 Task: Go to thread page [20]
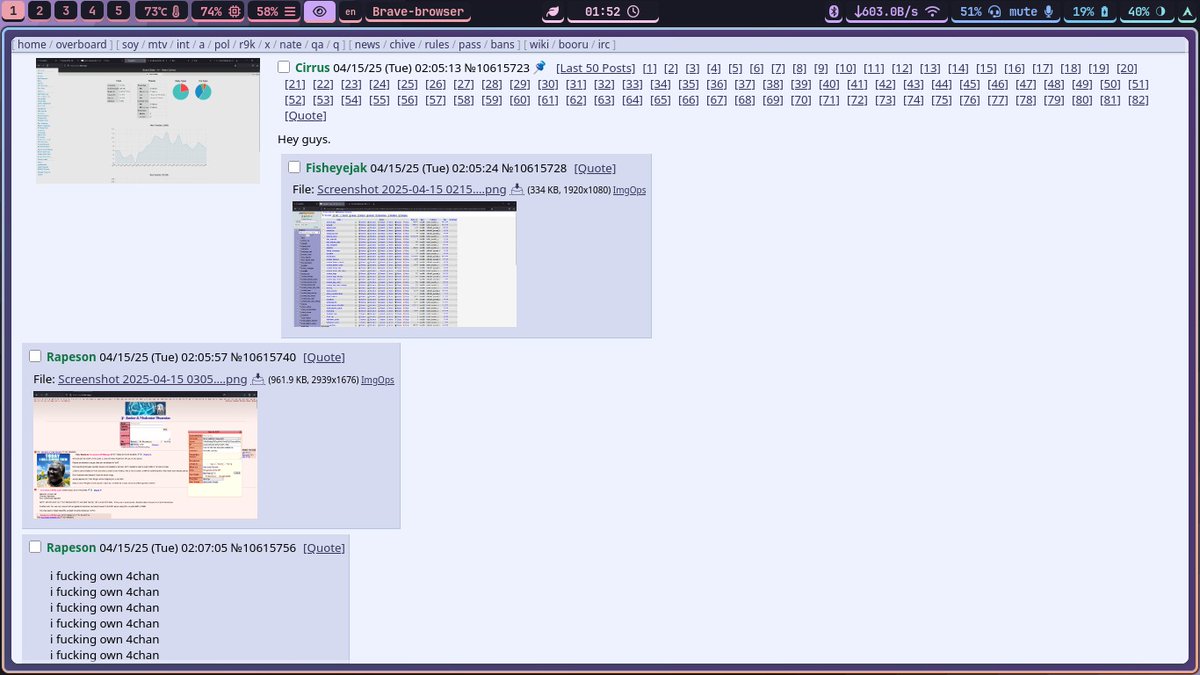[x=1127, y=68]
